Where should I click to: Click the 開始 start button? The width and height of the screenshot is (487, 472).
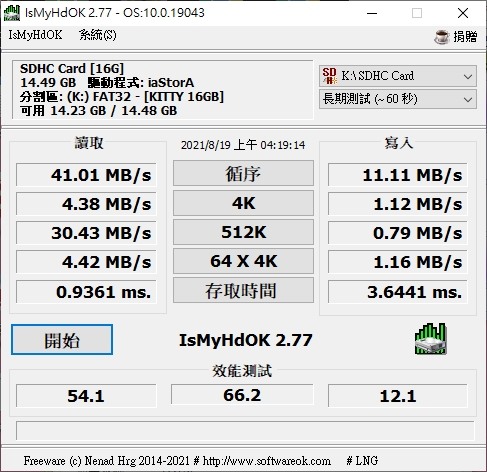point(62,340)
